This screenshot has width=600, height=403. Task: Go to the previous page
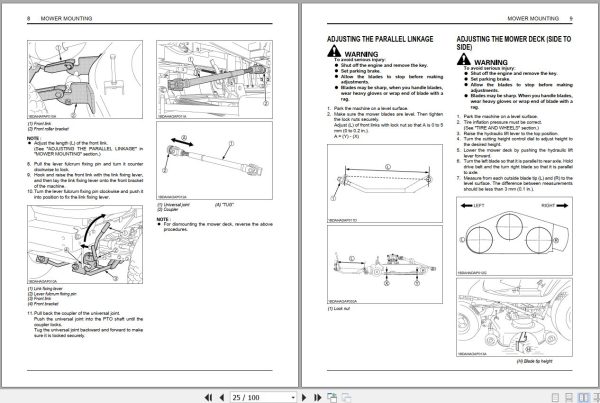pos(222,397)
